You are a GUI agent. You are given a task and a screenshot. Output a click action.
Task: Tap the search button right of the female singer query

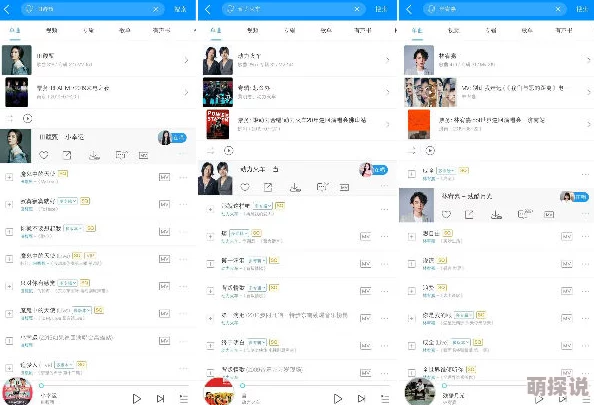180,9
